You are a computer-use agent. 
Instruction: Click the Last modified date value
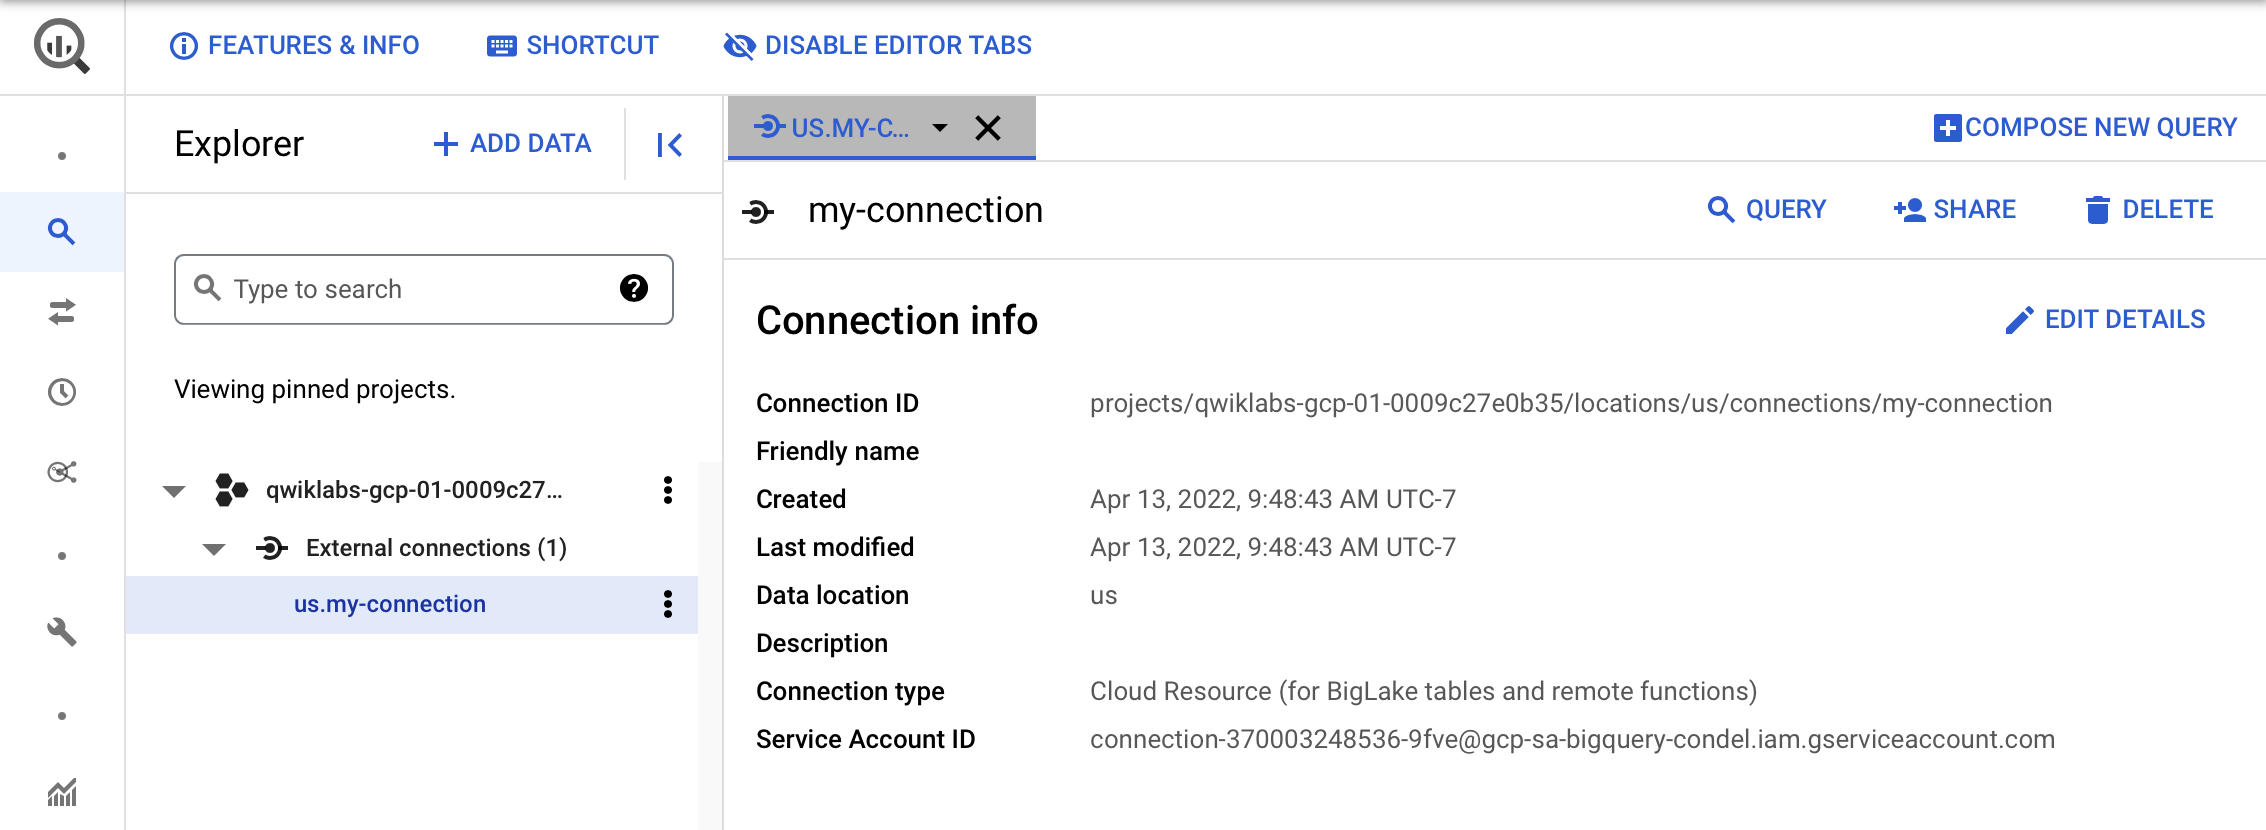point(1273,548)
